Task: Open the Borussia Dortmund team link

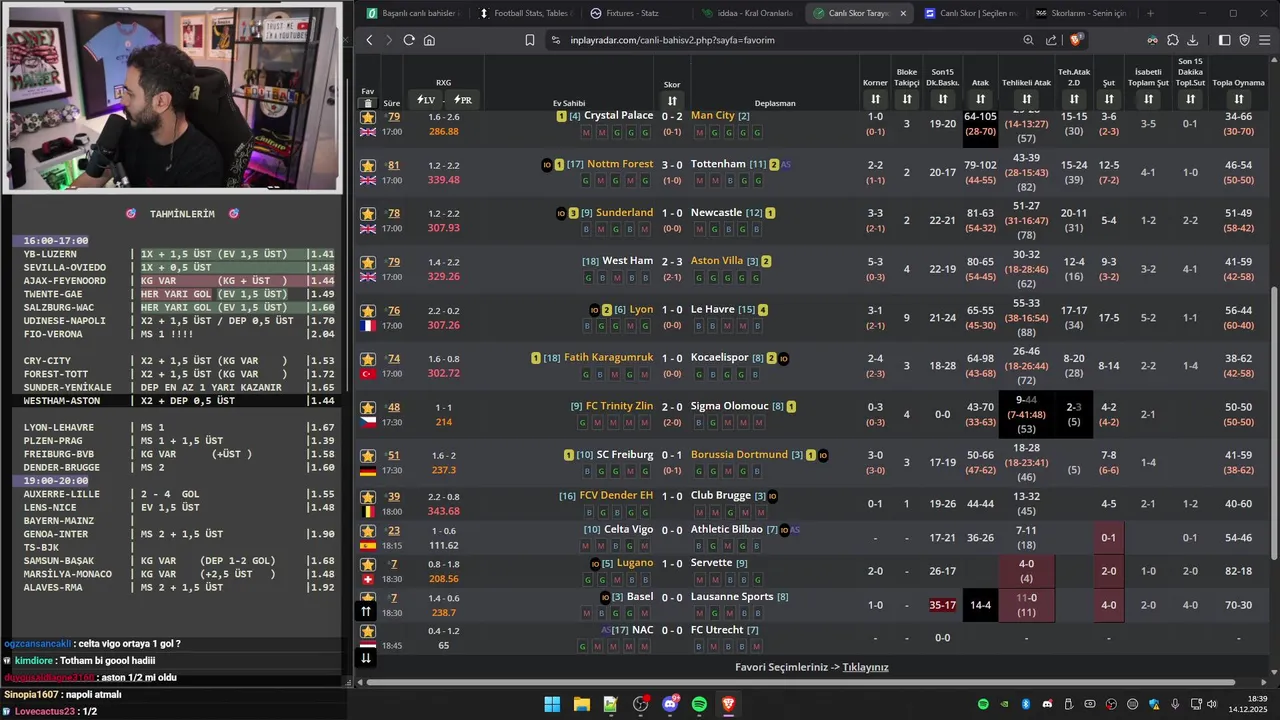Action: coord(739,455)
